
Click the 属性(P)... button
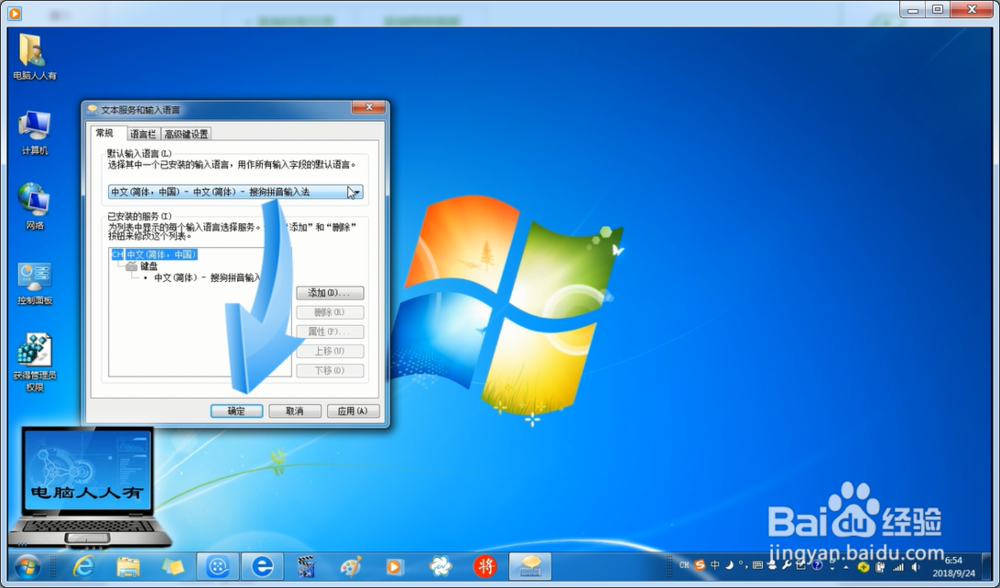[x=330, y=332]
